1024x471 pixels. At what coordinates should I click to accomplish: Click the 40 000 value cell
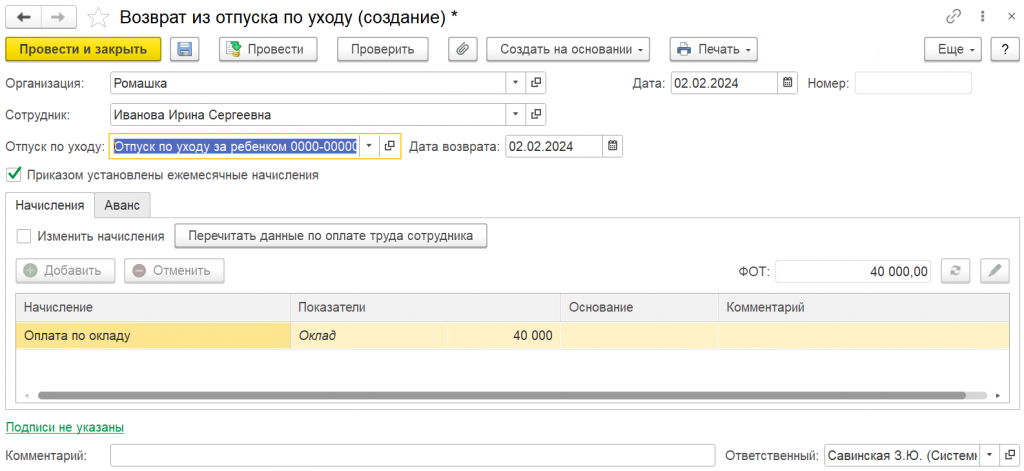tap(504, 336)
